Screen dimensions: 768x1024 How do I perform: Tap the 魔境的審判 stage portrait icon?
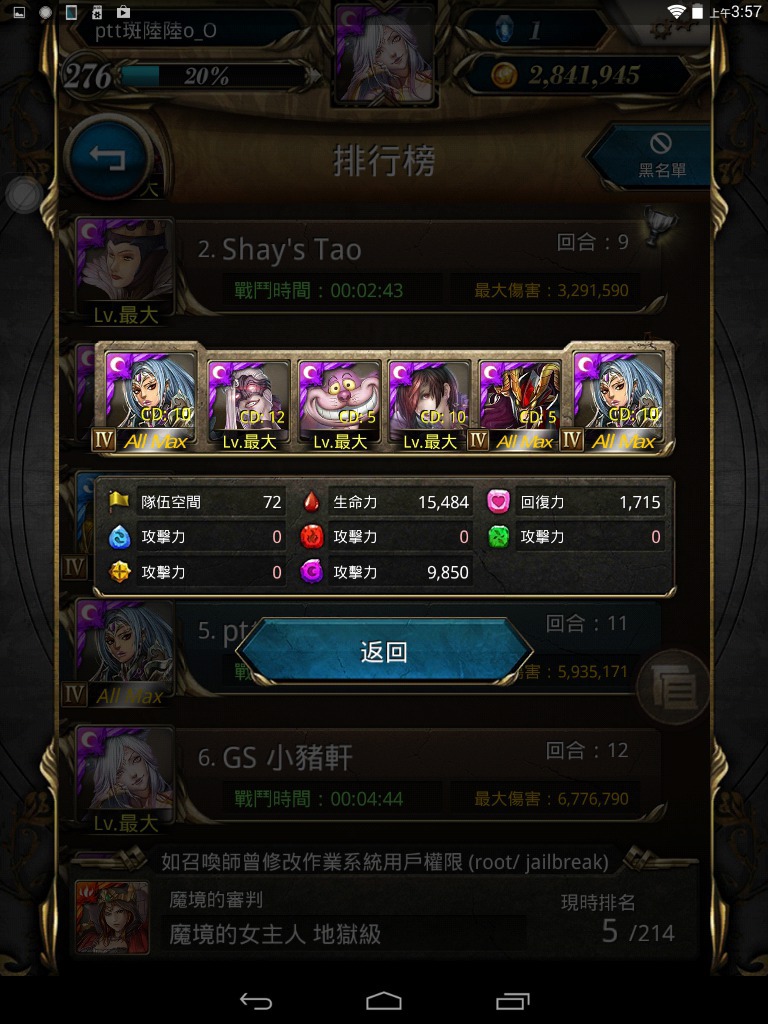point(112,917)
